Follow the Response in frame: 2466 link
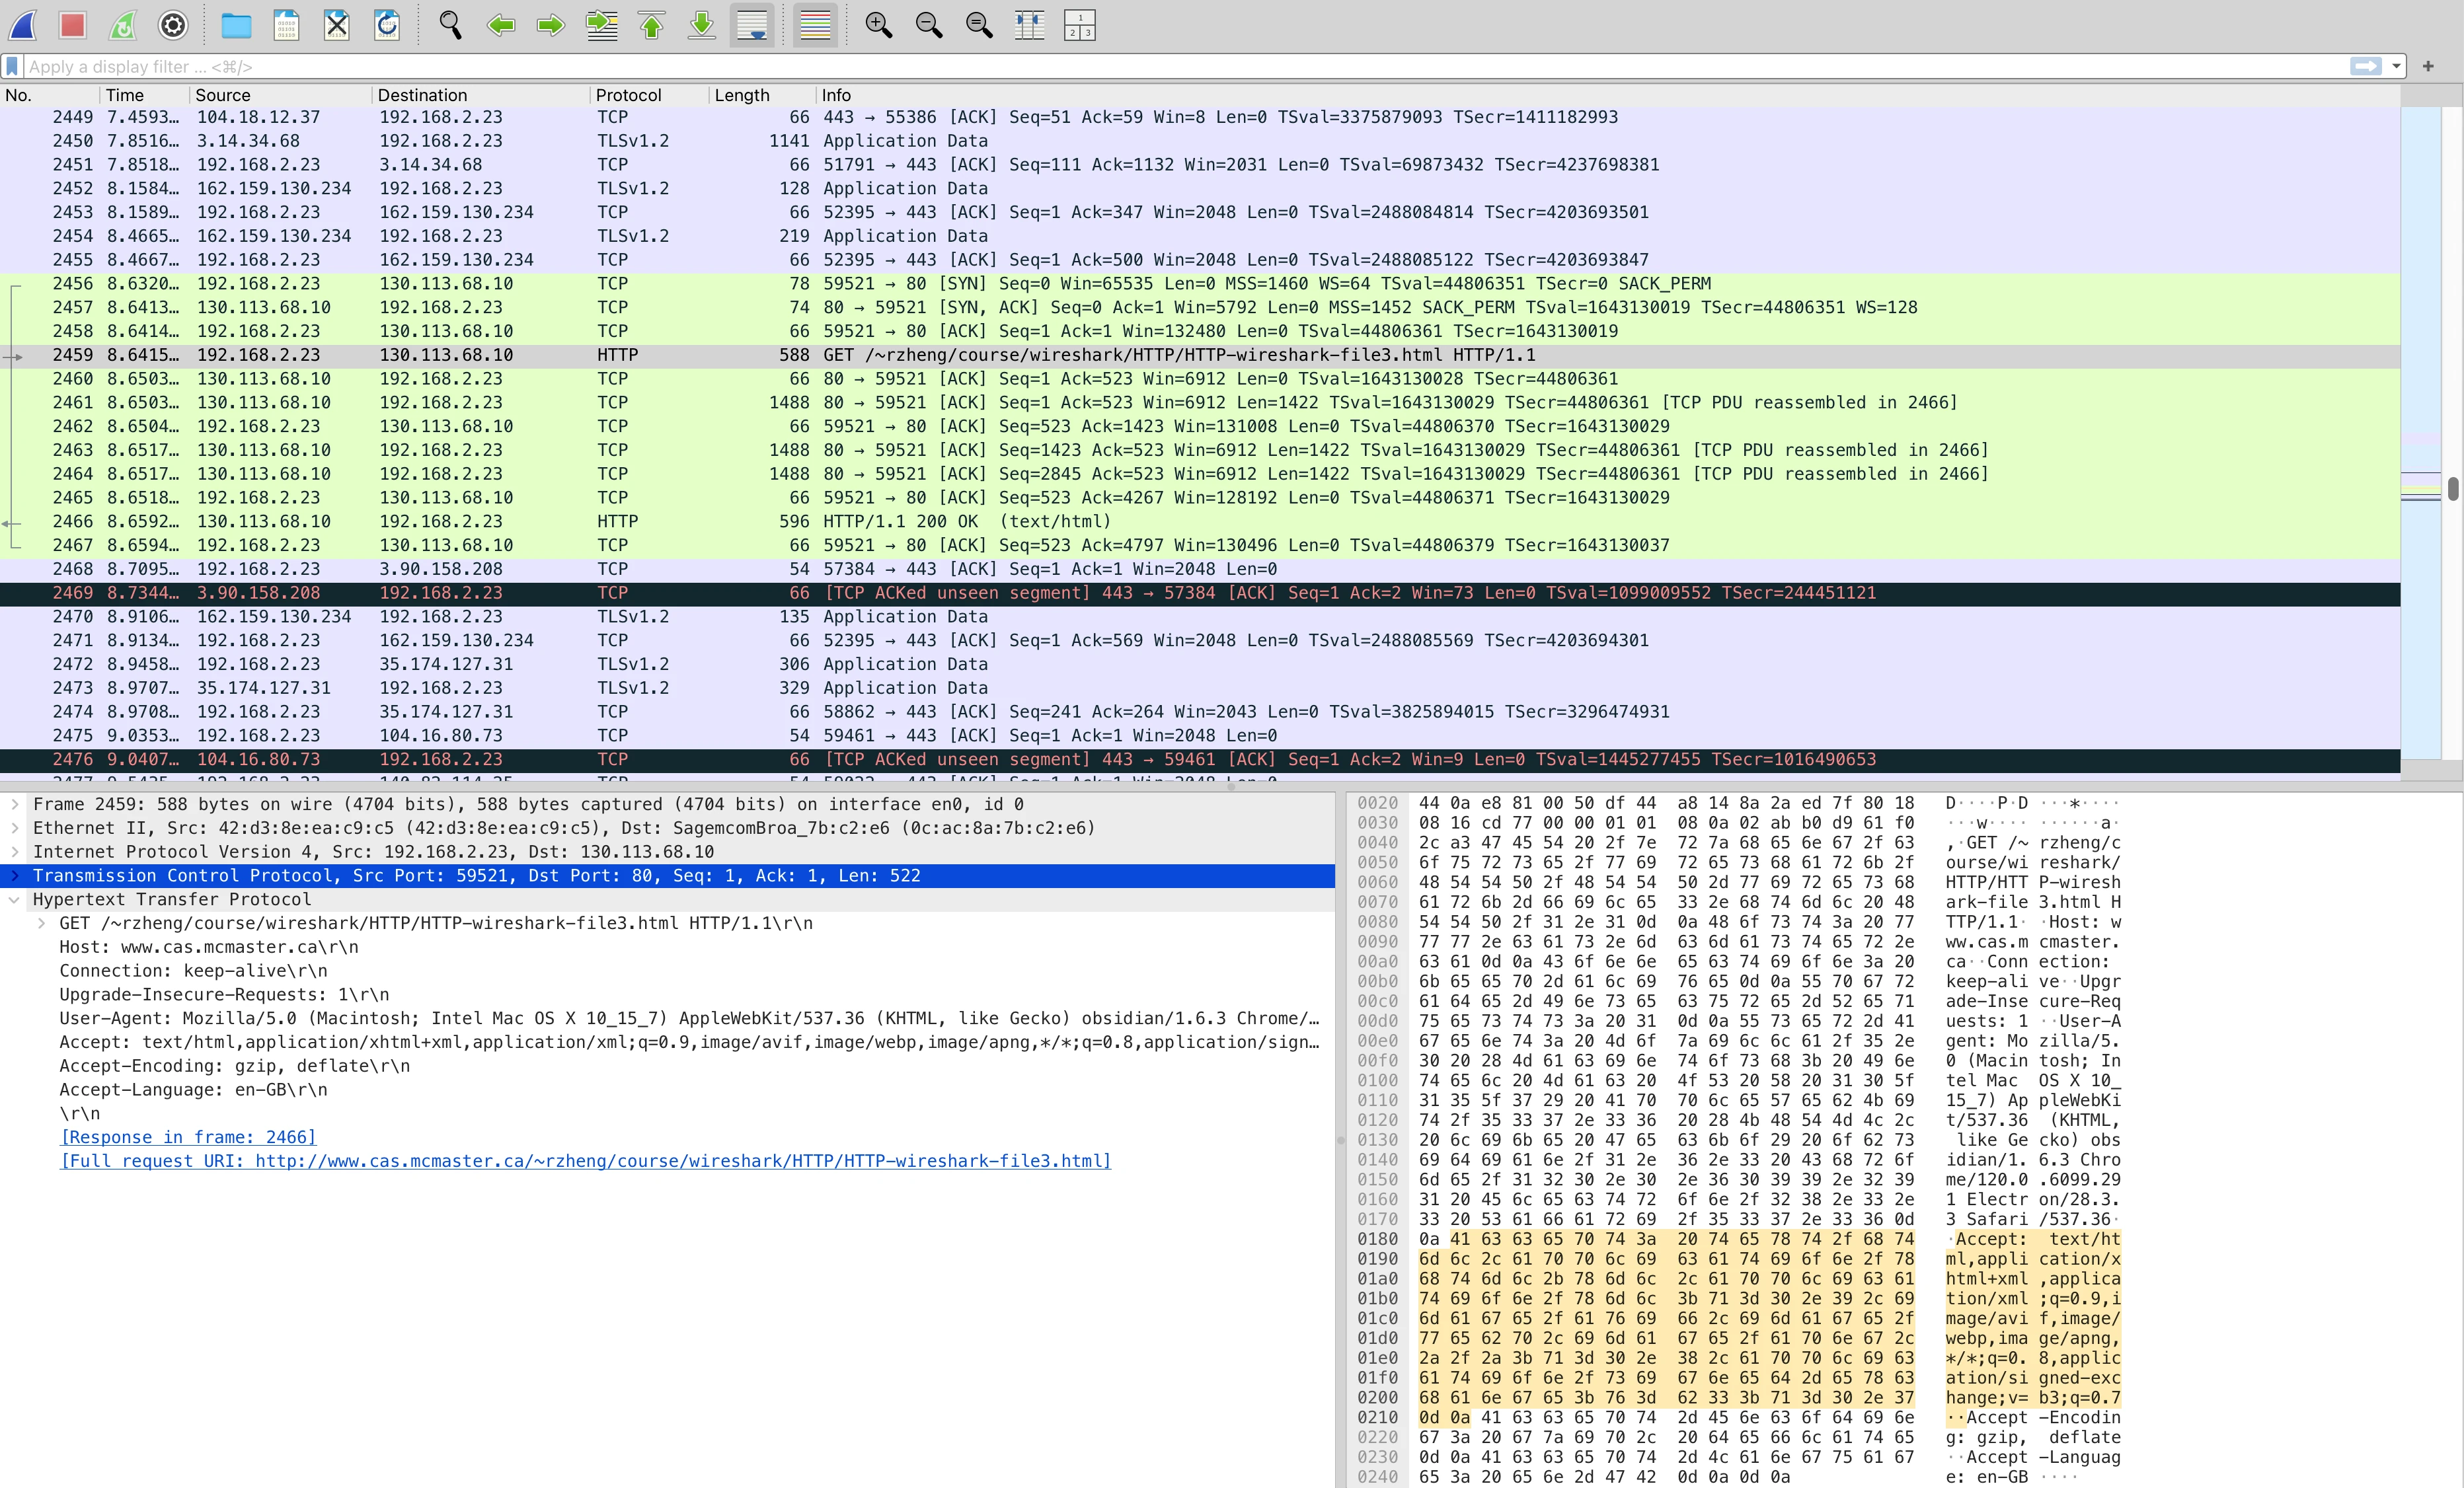The width and height of the screenshot is (2464, 1488). (x=188, y=1137)
